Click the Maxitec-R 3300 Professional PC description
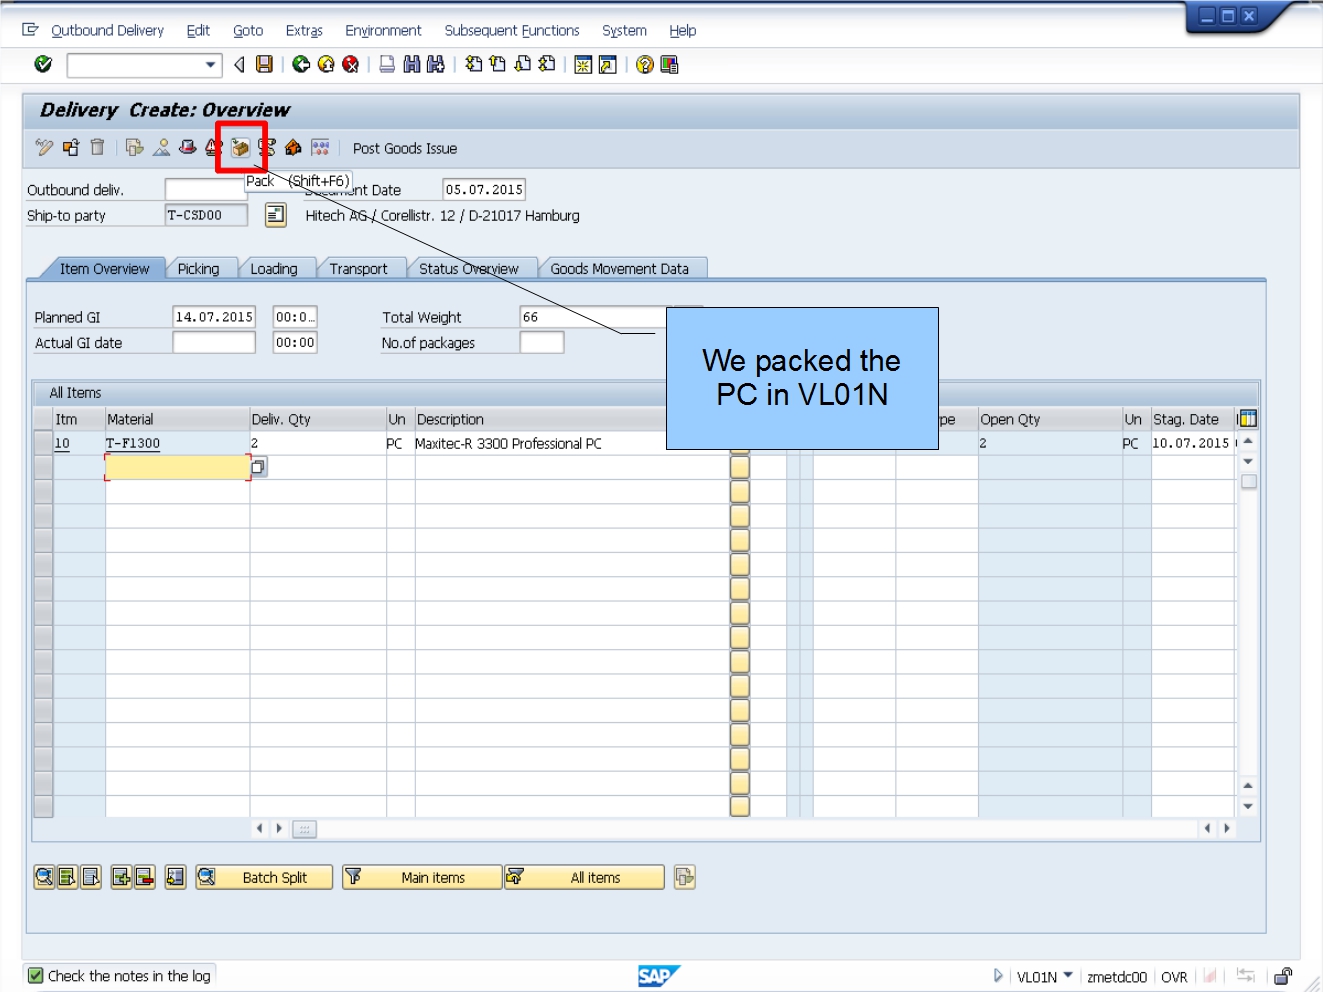 (x=508, y=443)
